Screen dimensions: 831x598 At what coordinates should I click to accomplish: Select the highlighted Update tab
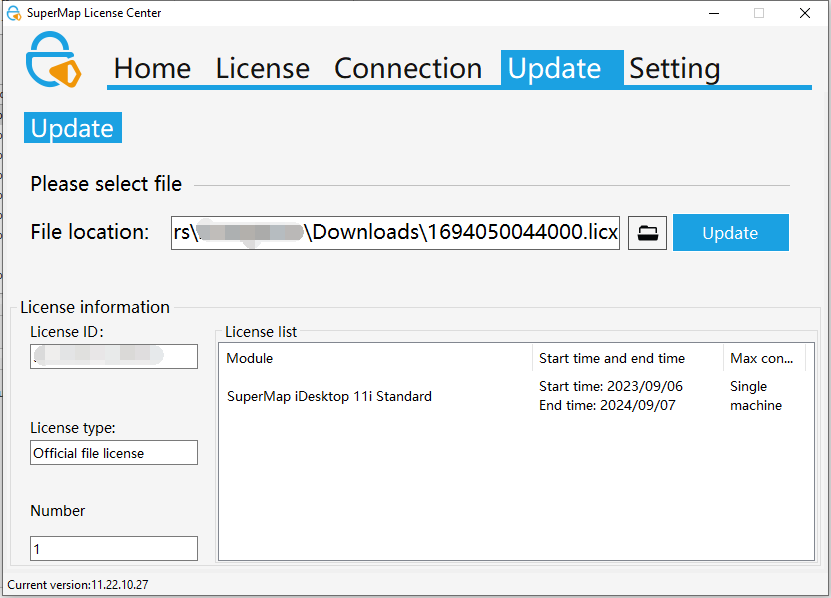555,68
